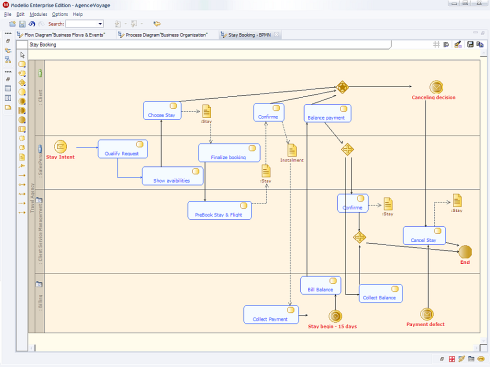
Task: Expand the forward navigation dropdown arrow
Action: pos(142,24)
